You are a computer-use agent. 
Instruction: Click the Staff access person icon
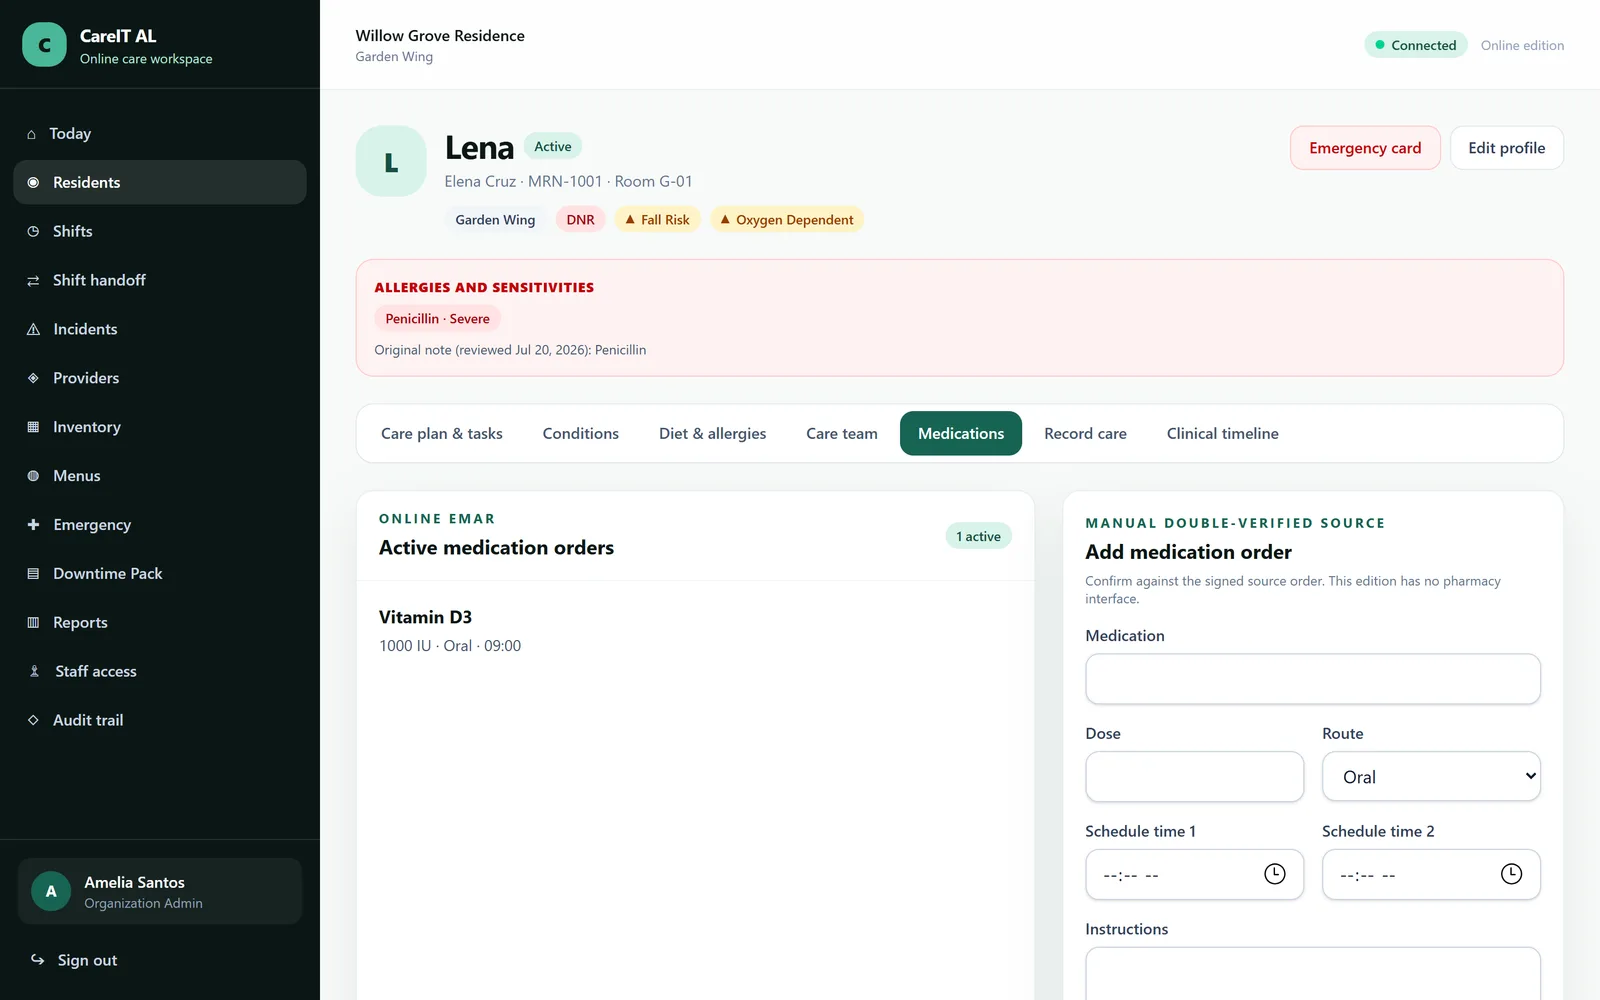pyautogui.click(x=34, y=671)
